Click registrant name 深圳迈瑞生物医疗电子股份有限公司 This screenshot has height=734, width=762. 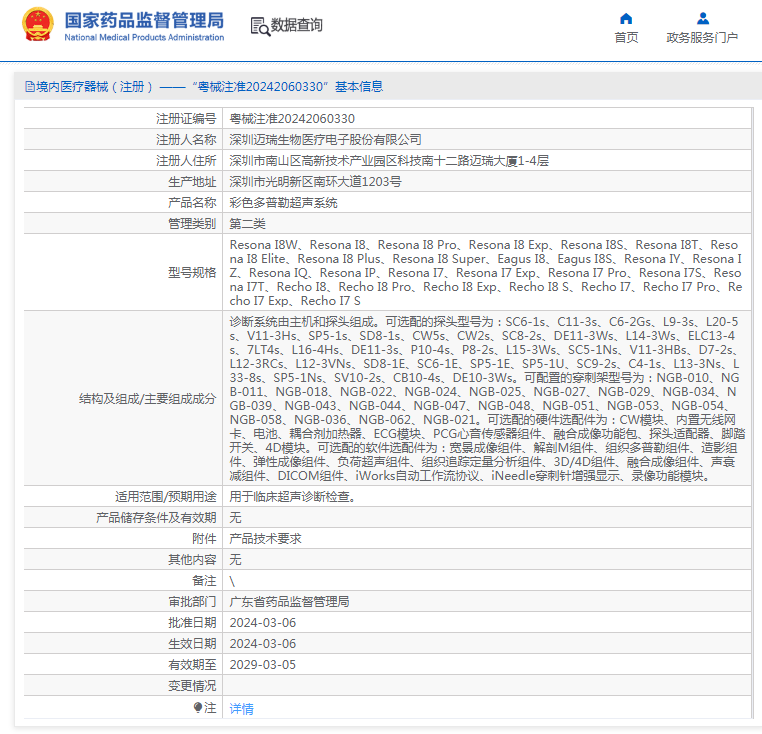pos(325,139)
